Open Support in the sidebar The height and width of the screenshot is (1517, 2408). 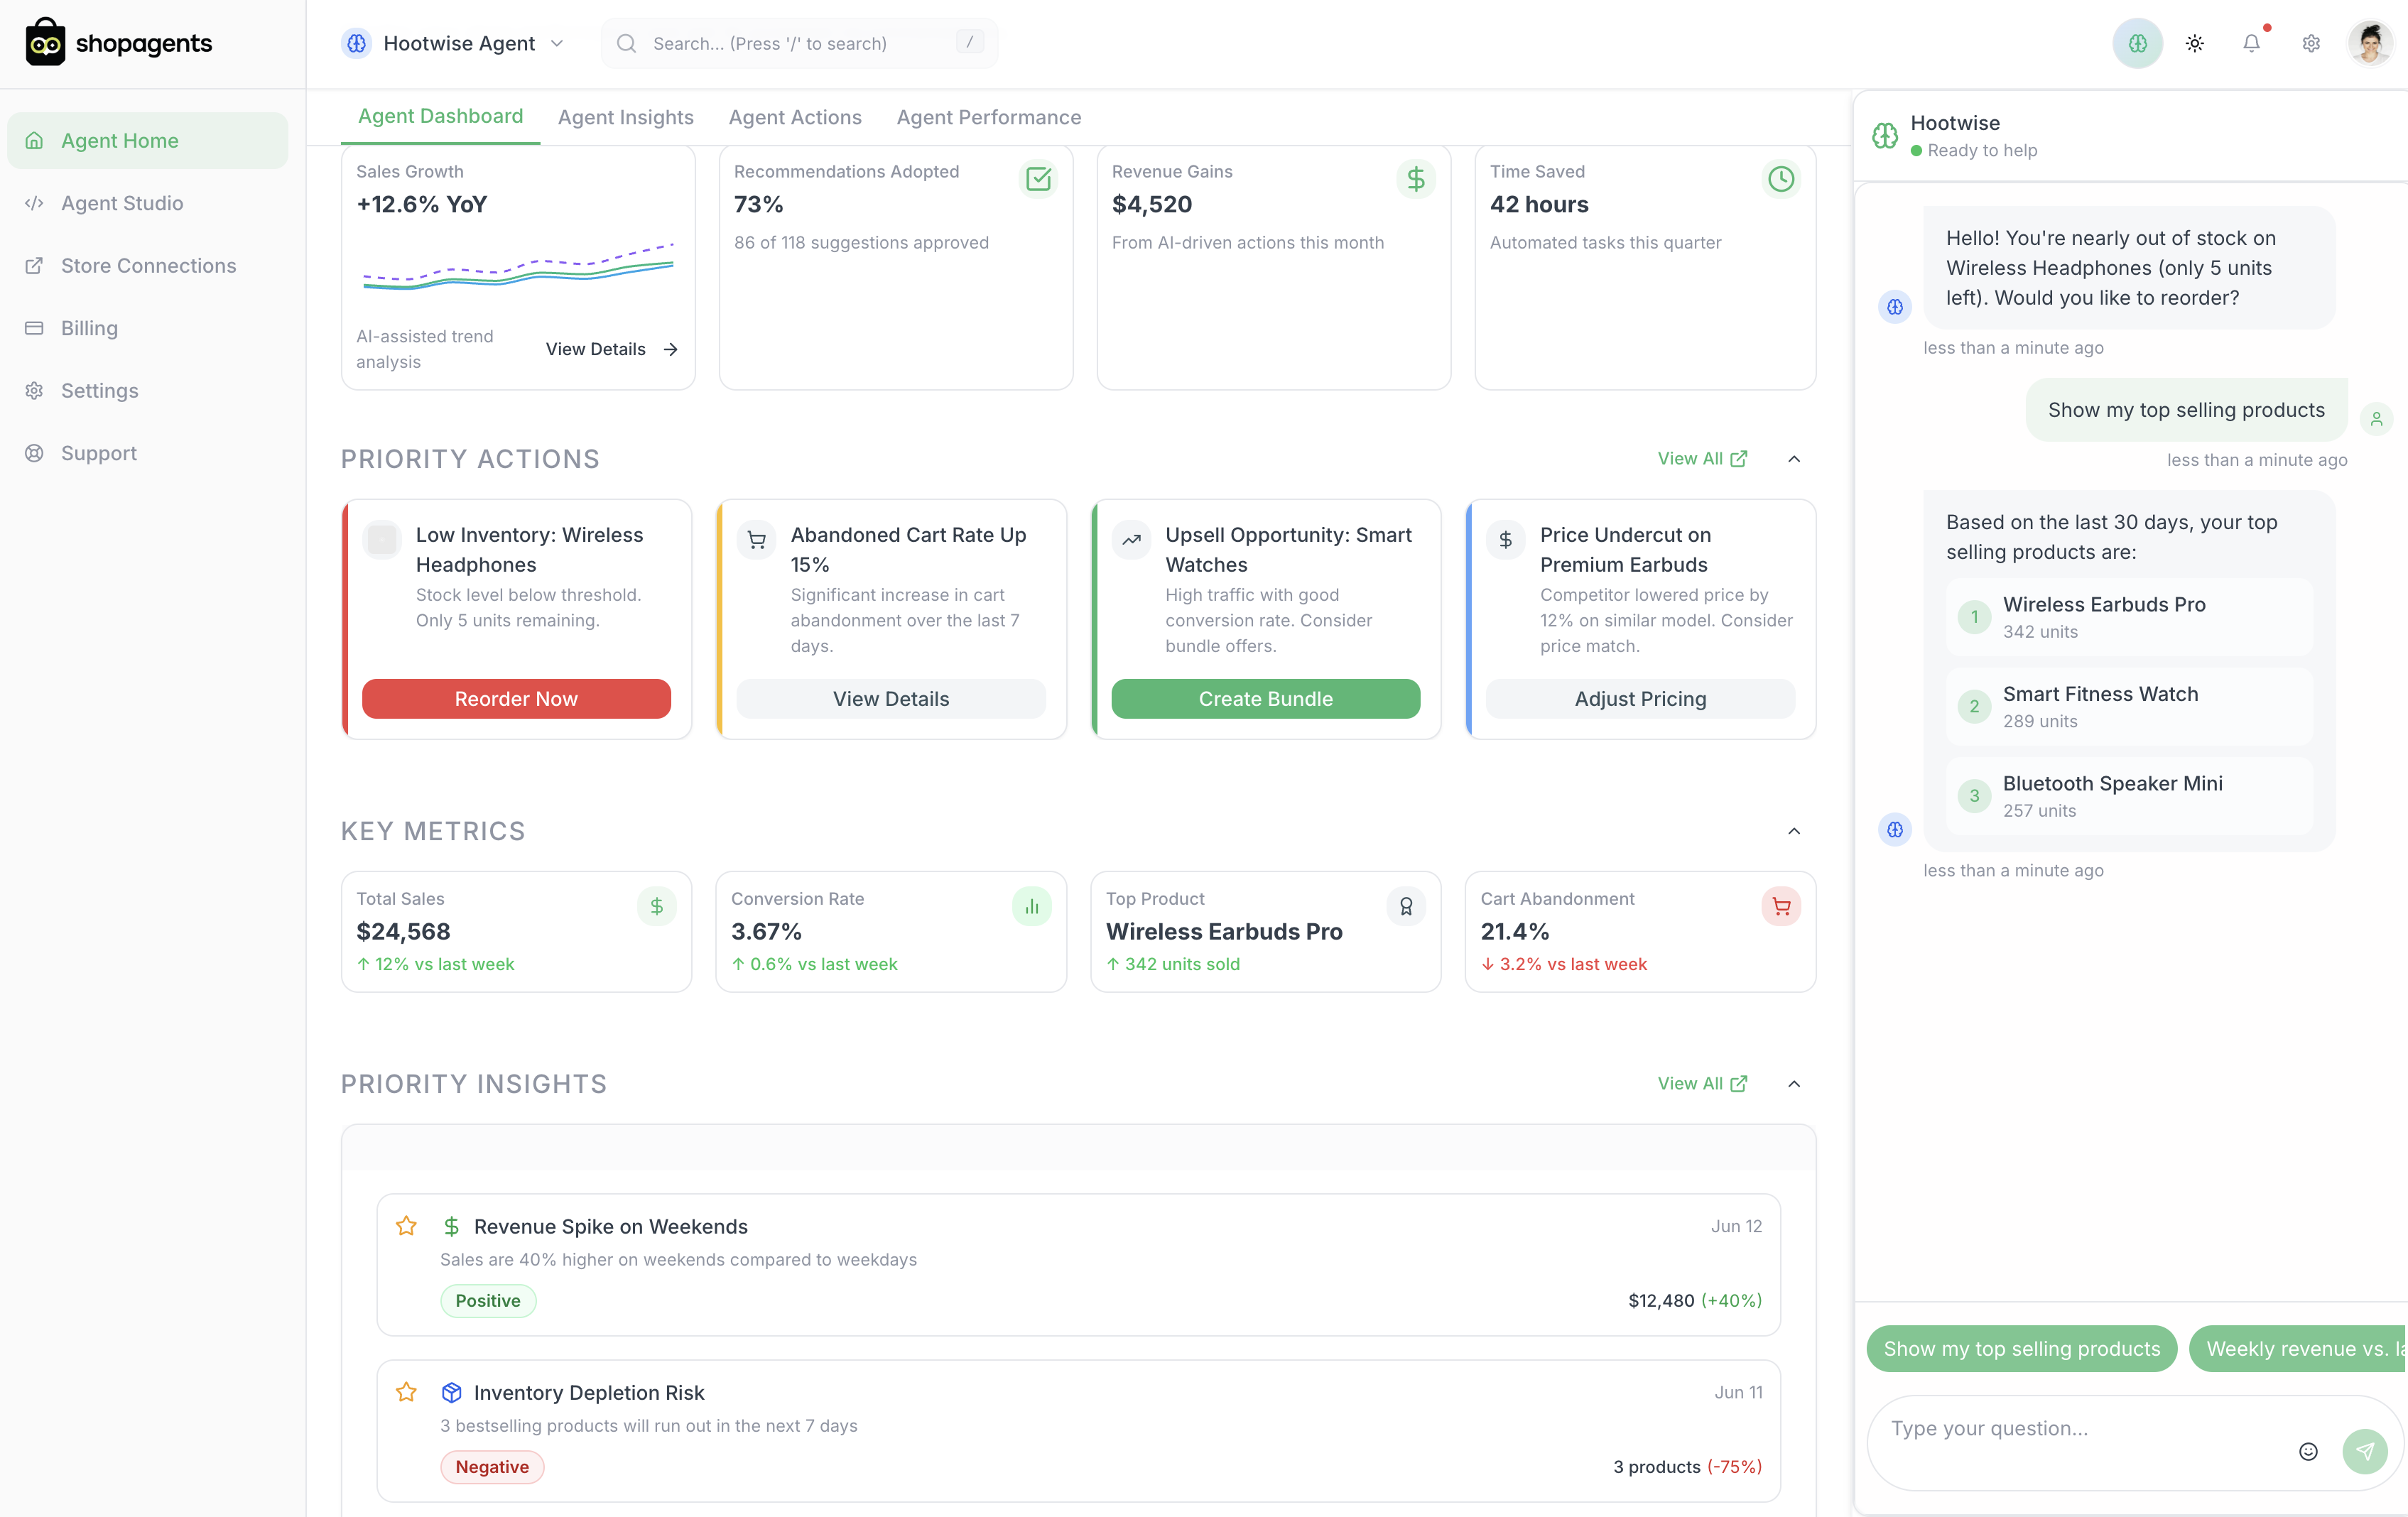pyautogui.click(x=148, y=453)
